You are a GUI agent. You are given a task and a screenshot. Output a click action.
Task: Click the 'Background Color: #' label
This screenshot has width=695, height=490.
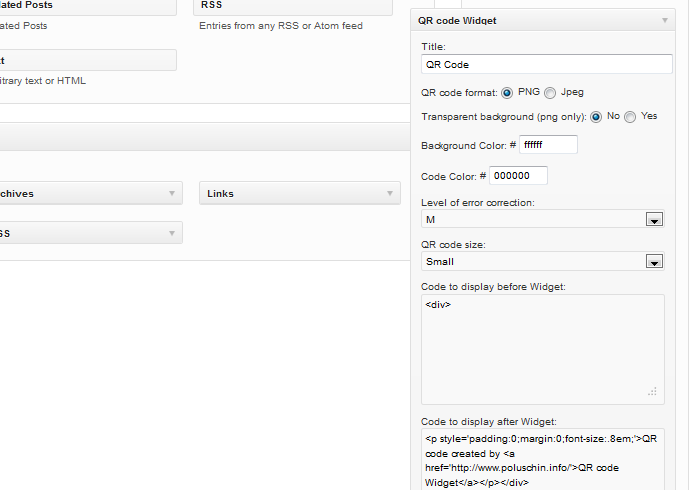point(469,145)
